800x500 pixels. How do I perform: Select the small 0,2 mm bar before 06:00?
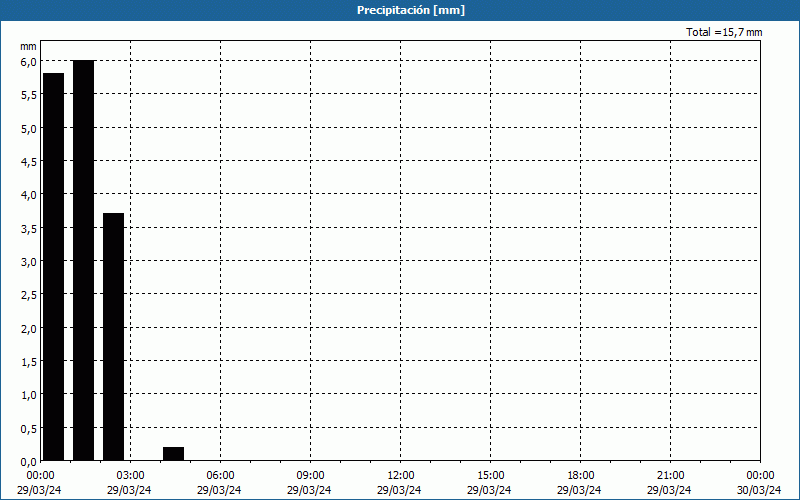pyautogui.click(x=173, y=454)
